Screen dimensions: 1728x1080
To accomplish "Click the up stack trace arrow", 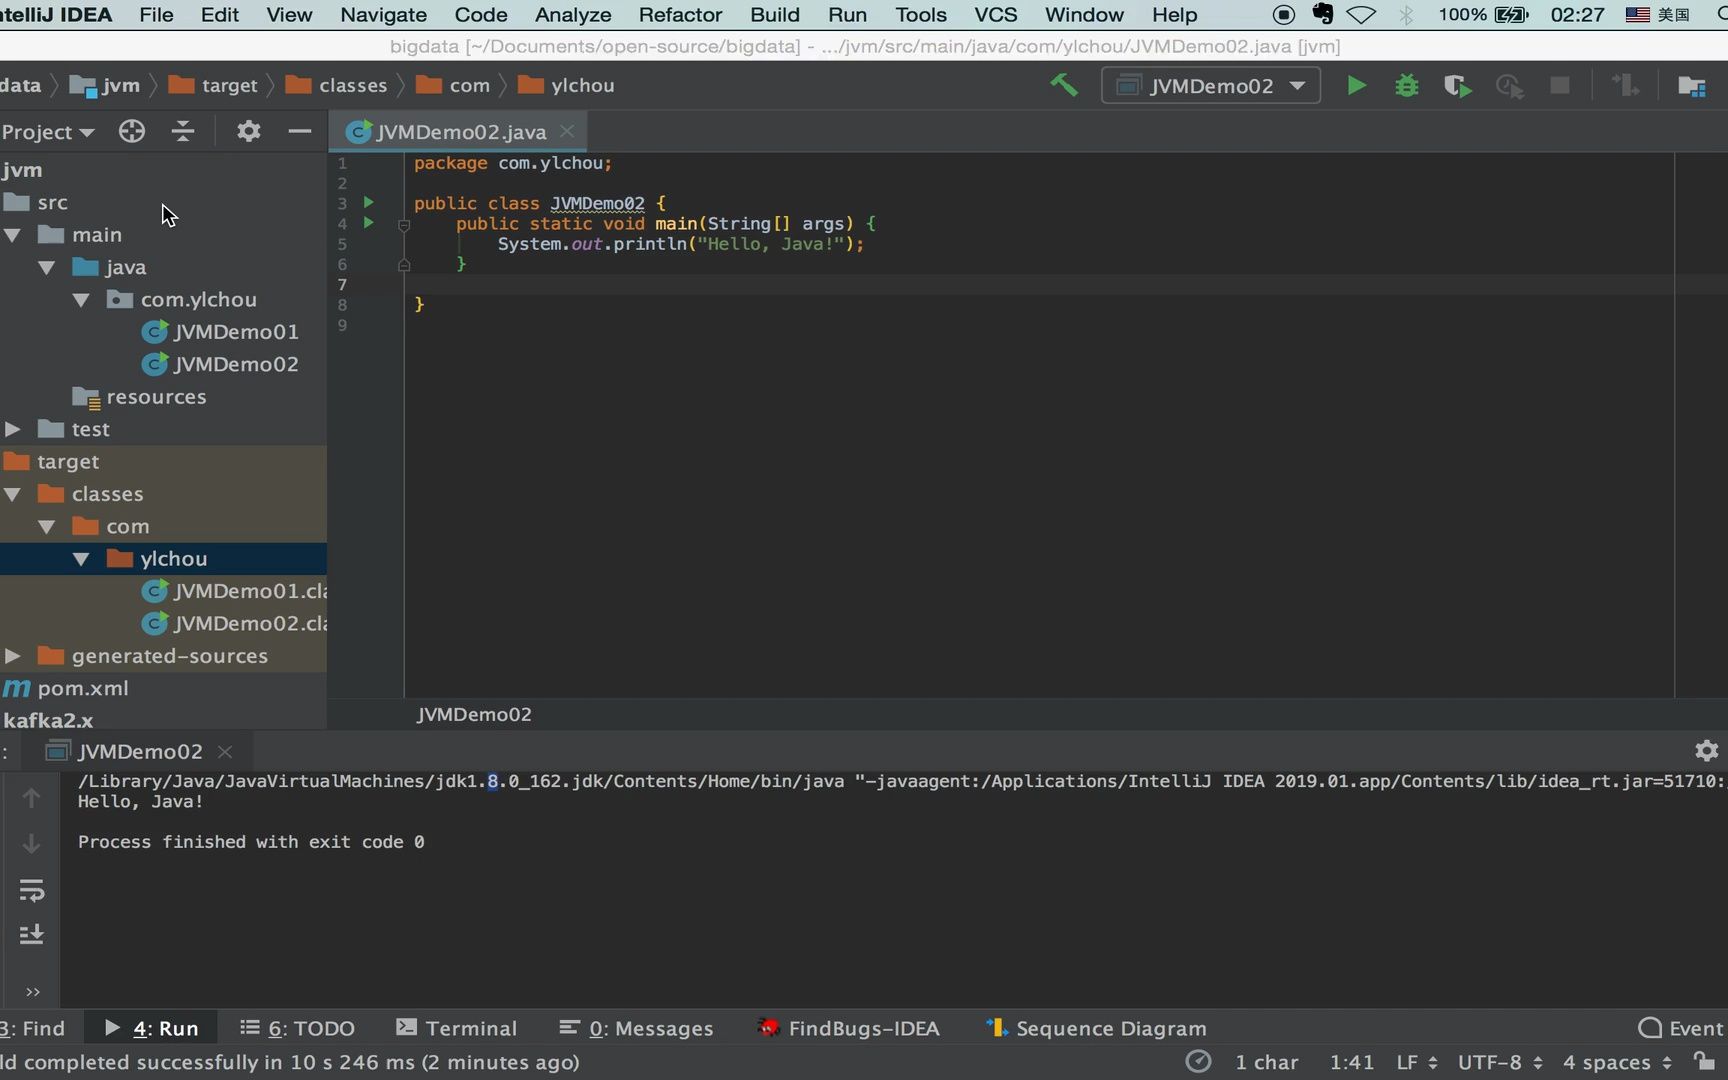I will (31, 797).
